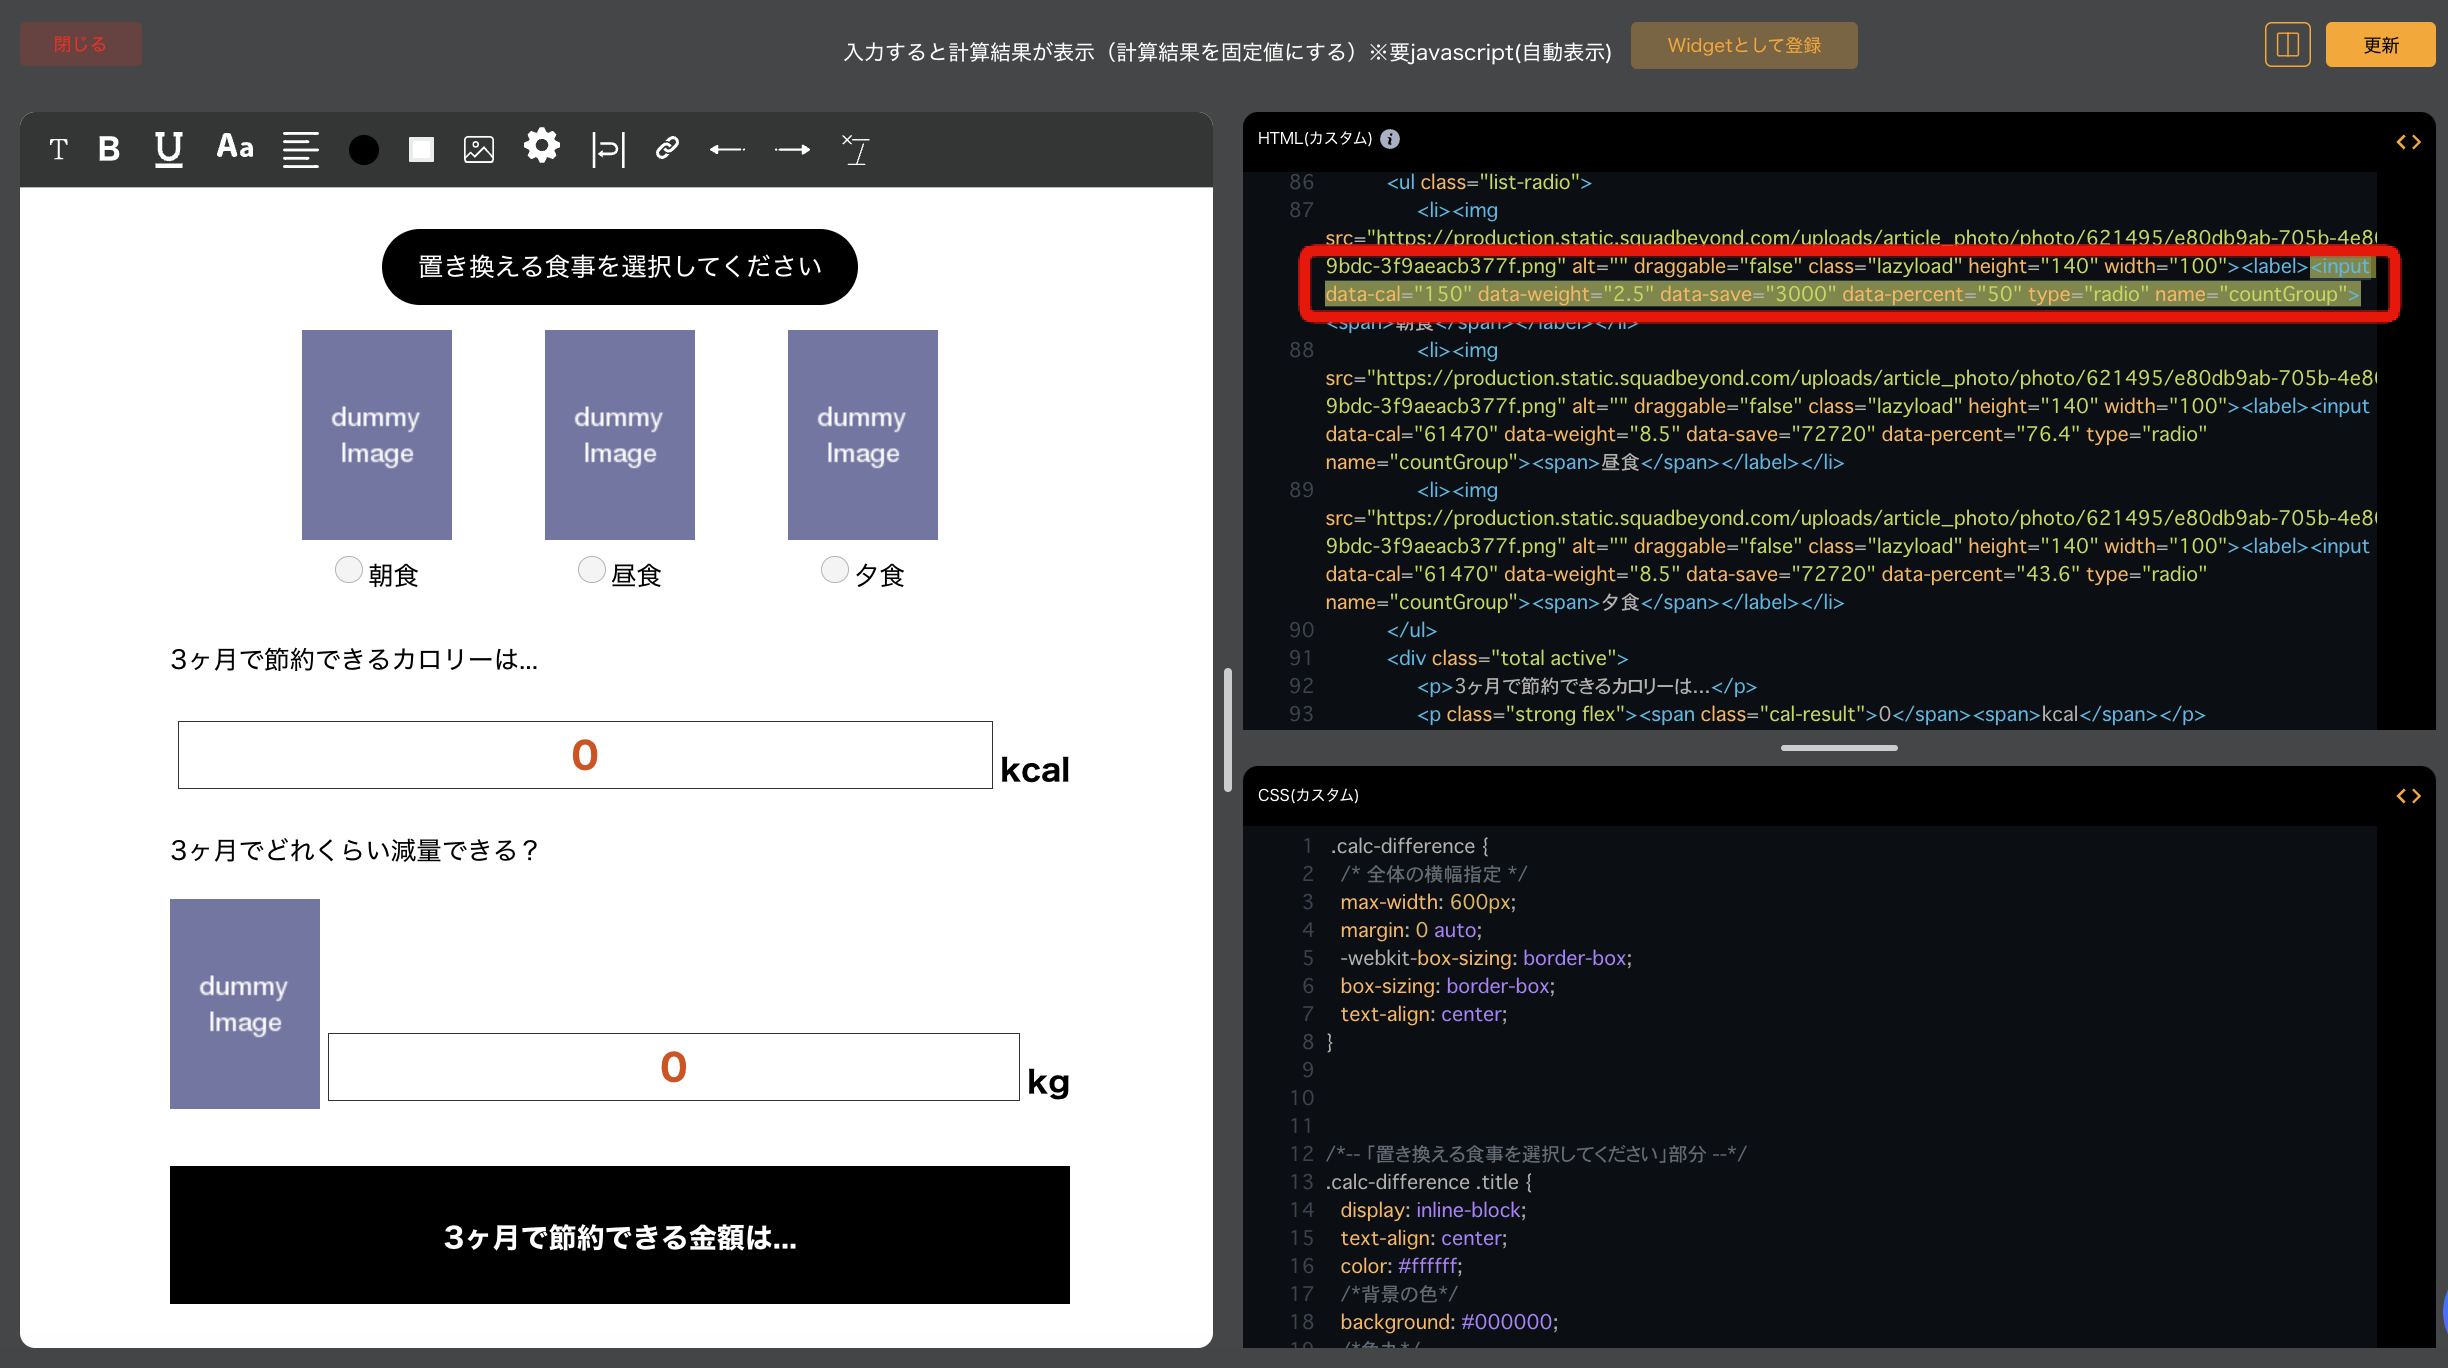The image size is (2448, 1368).
Task: Open the font size Aa tool
Action: point(235,148)
